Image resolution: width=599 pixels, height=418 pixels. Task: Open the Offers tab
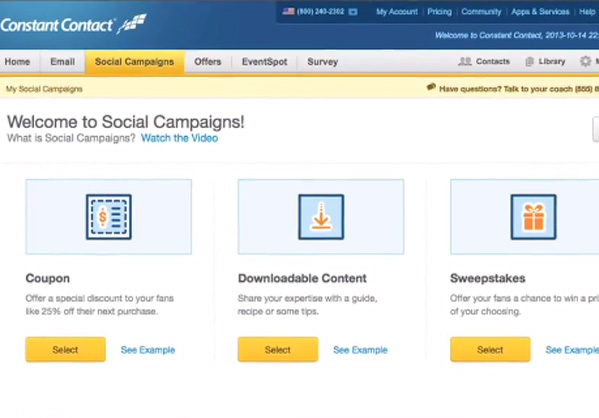[208, 62]
